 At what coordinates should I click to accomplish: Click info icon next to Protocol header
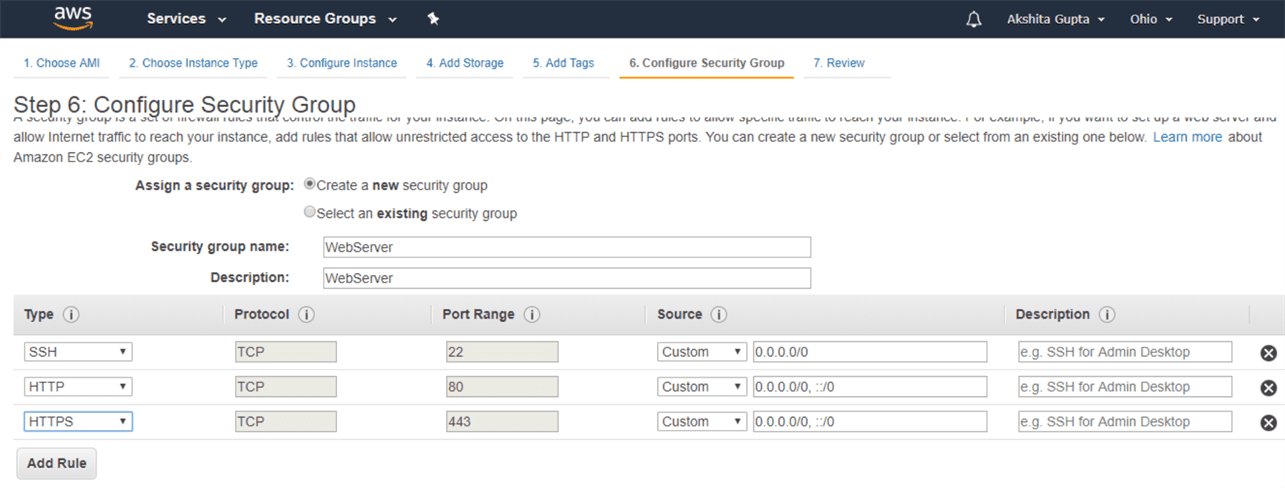[306, 315]
